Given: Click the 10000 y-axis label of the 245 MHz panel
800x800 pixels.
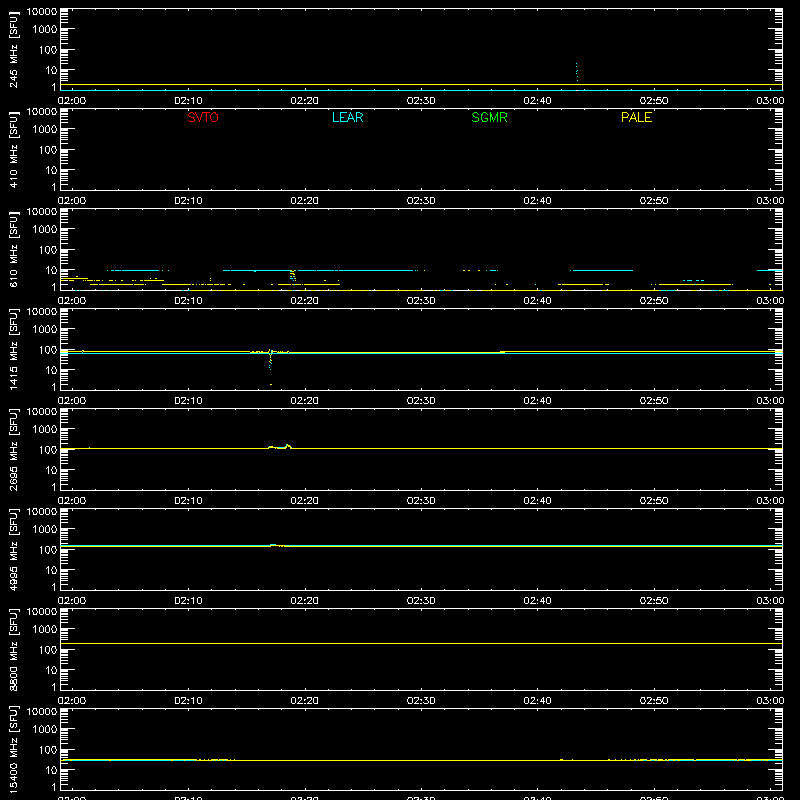Looking at the screenshot, I should coord(42,12).
